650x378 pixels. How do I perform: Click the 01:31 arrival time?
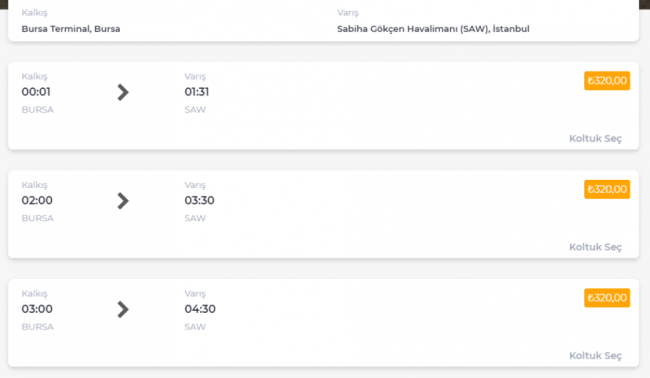click(x=197, y=92)
